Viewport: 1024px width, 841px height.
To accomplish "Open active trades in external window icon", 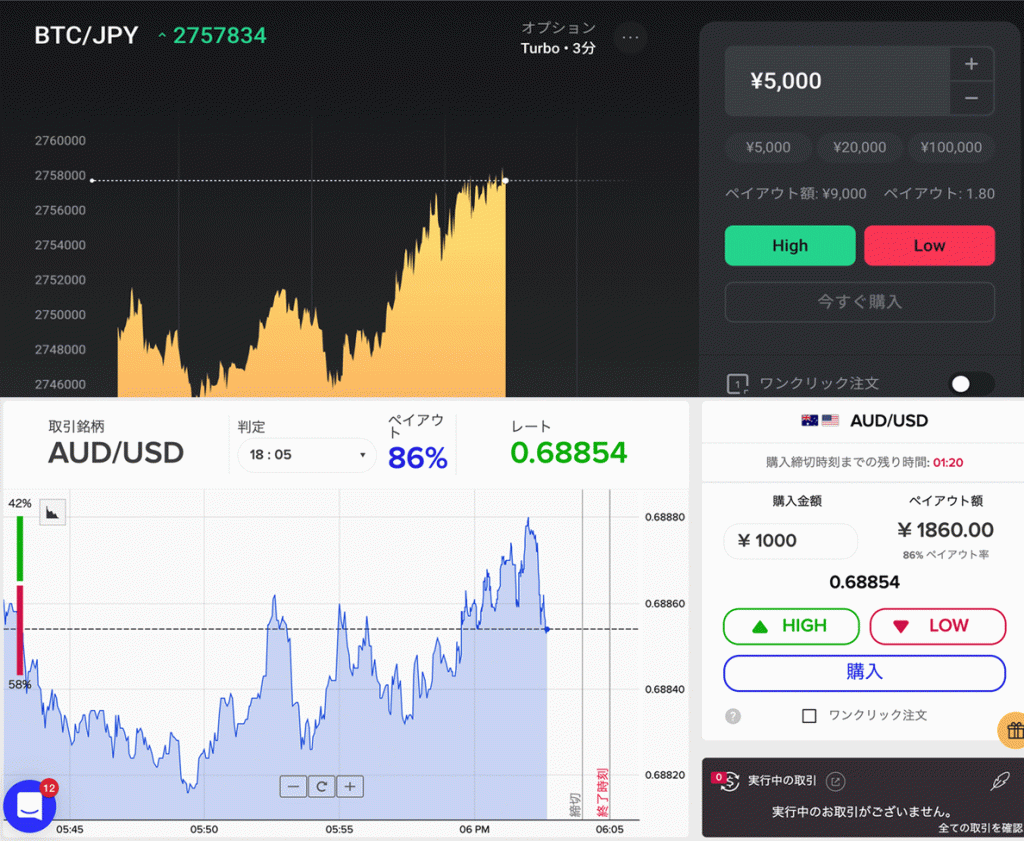I will 836,782.
